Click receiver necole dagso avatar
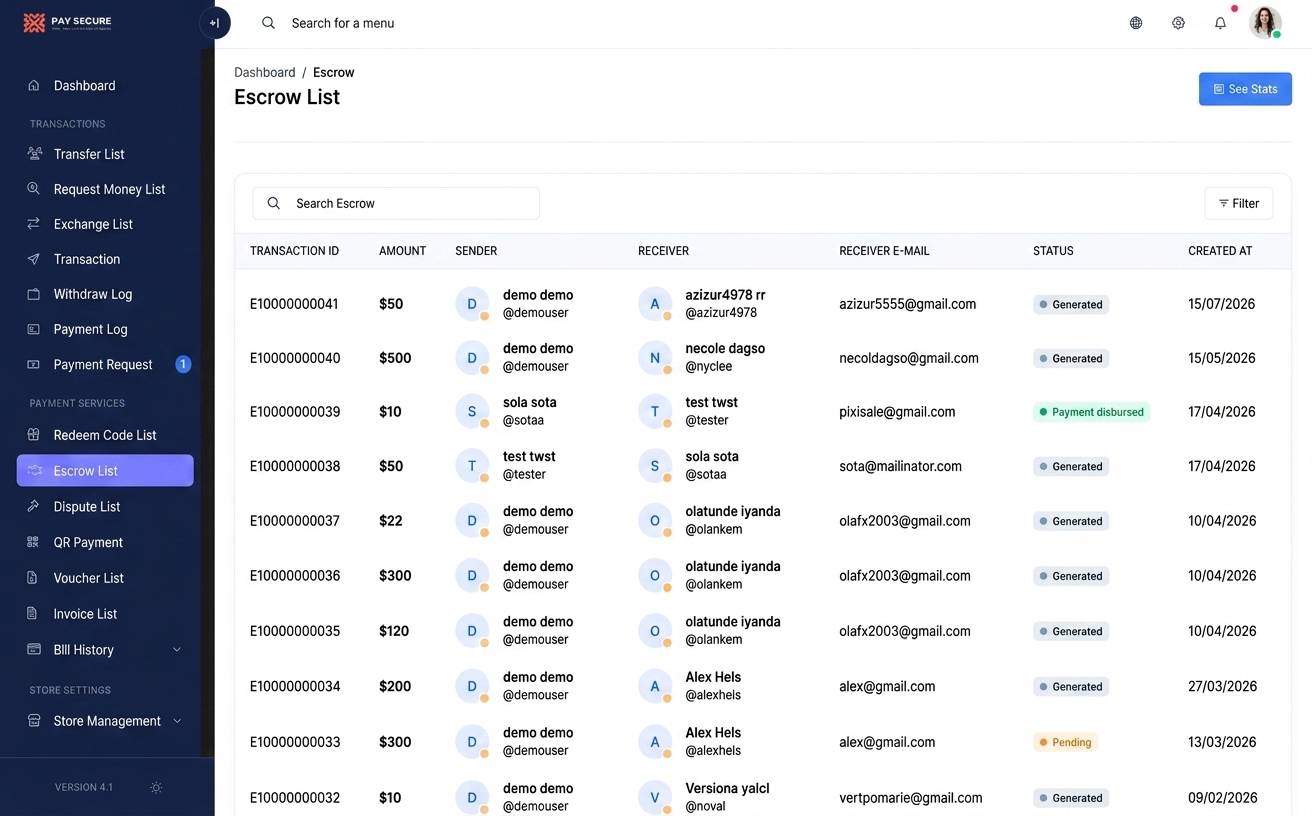1312x816 pixels. [x=655, y=358]
